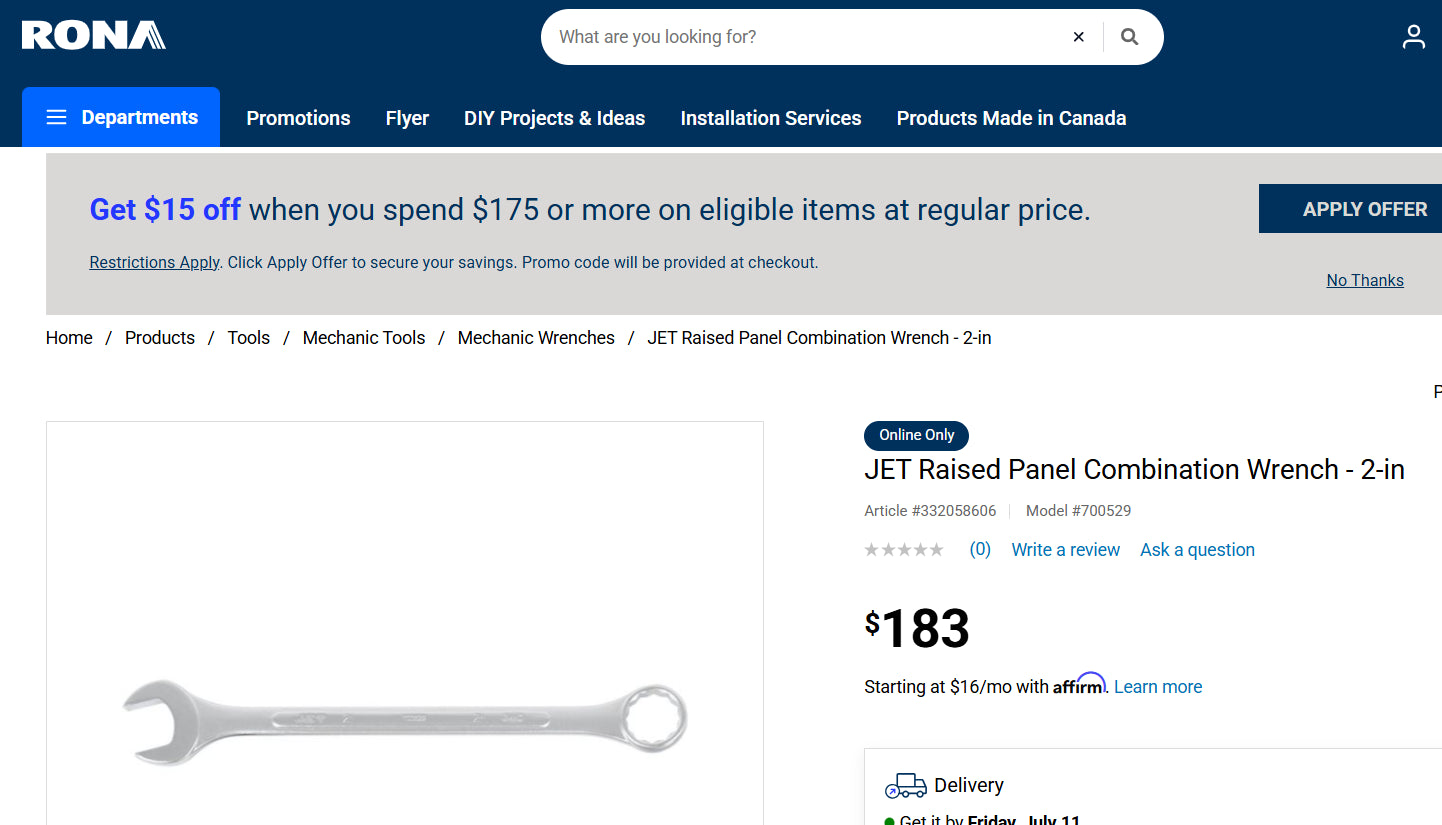
Task: Open the Departments menu
Action: click(121, 117)
